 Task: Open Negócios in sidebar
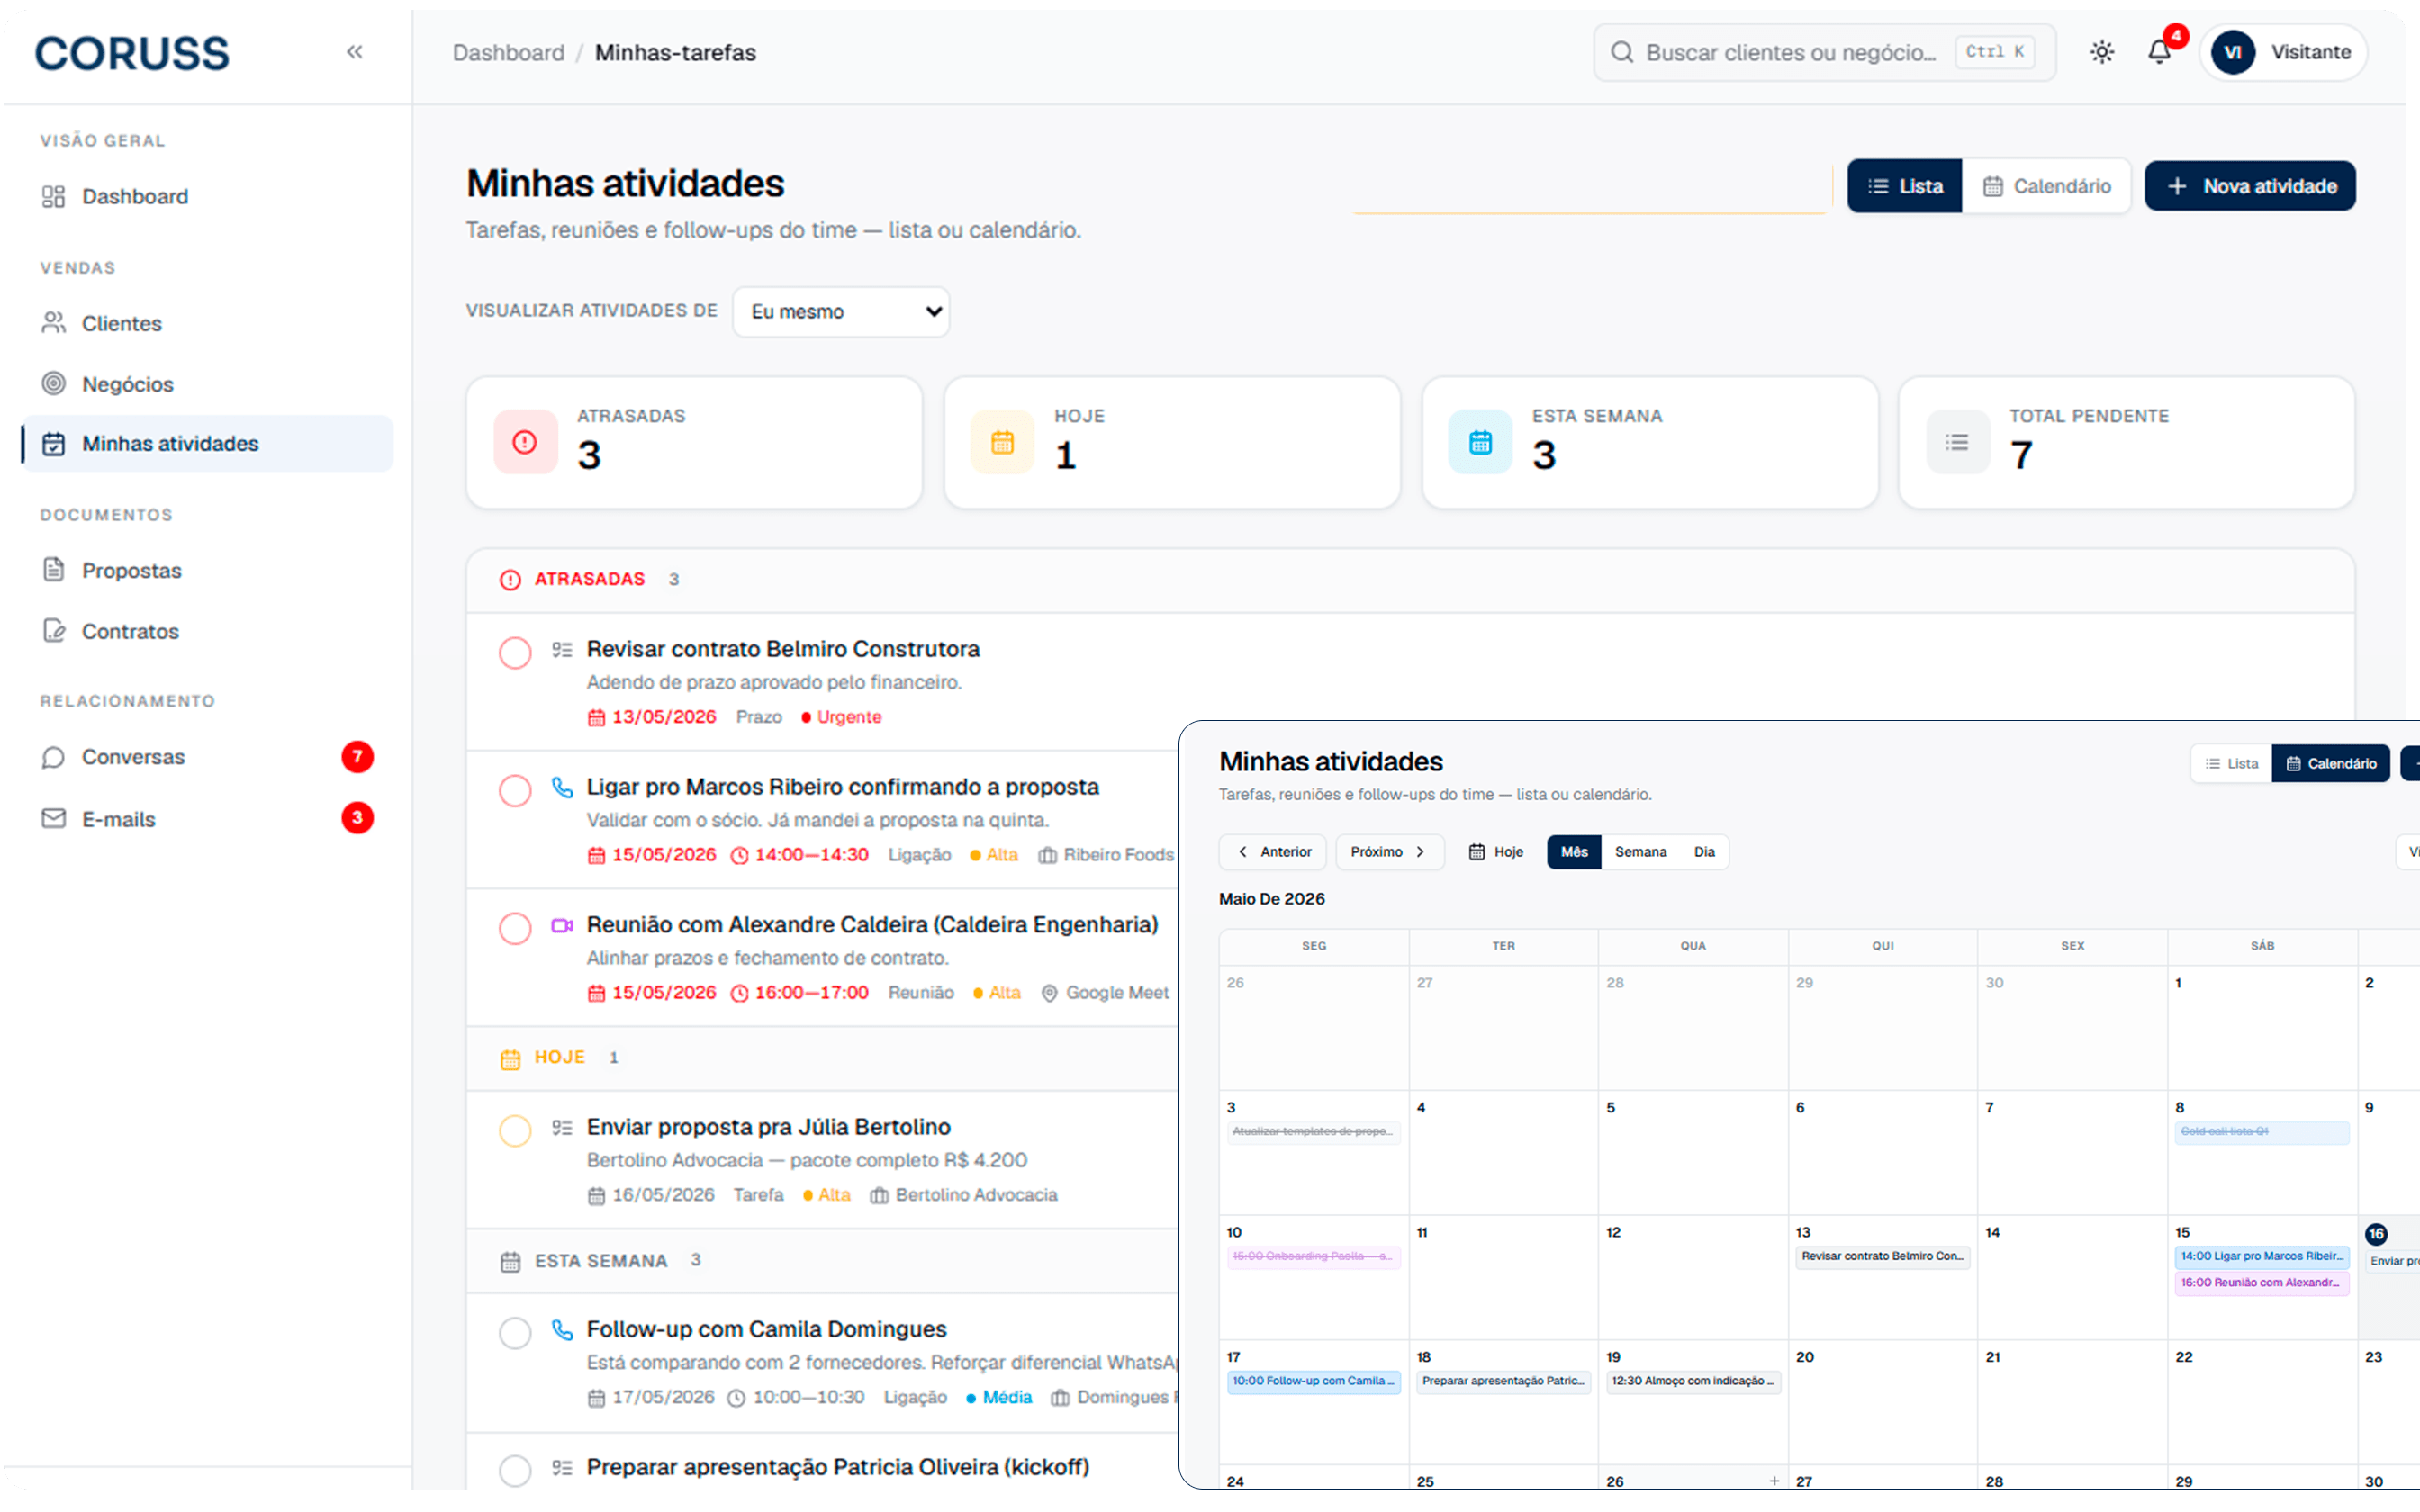tap(207, 384)
